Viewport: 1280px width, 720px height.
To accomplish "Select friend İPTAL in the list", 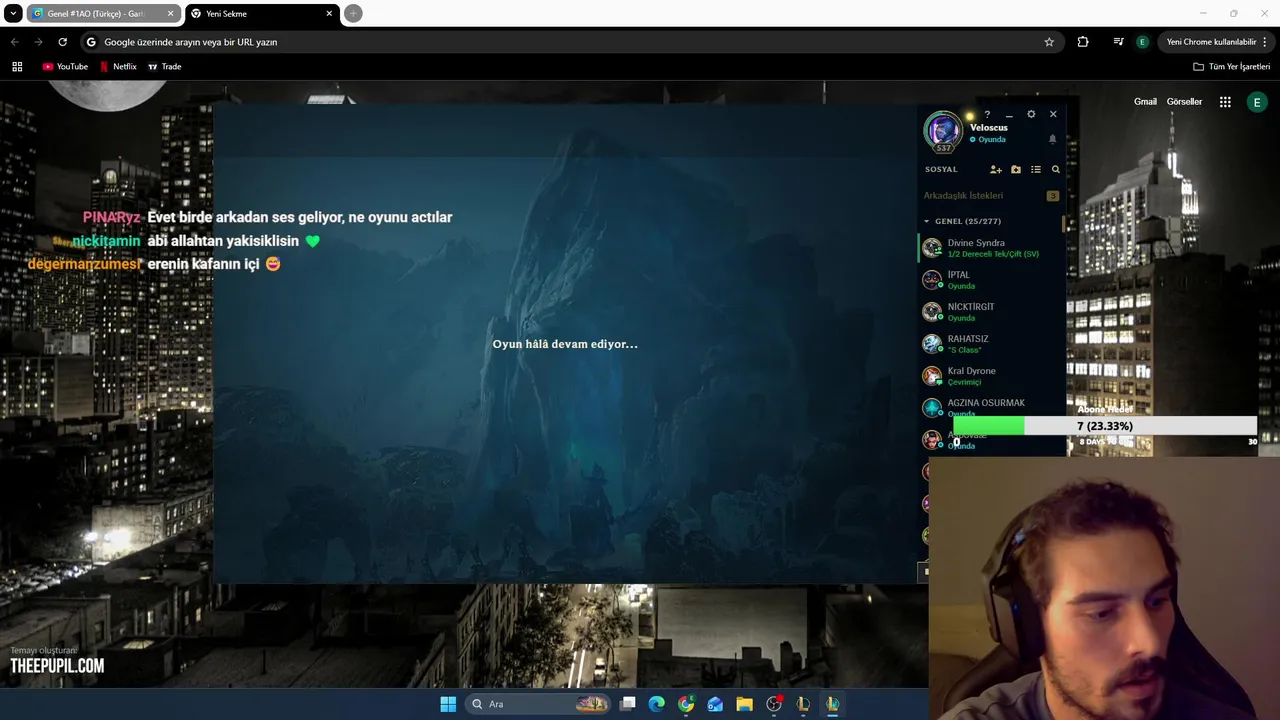I will 991,280.
